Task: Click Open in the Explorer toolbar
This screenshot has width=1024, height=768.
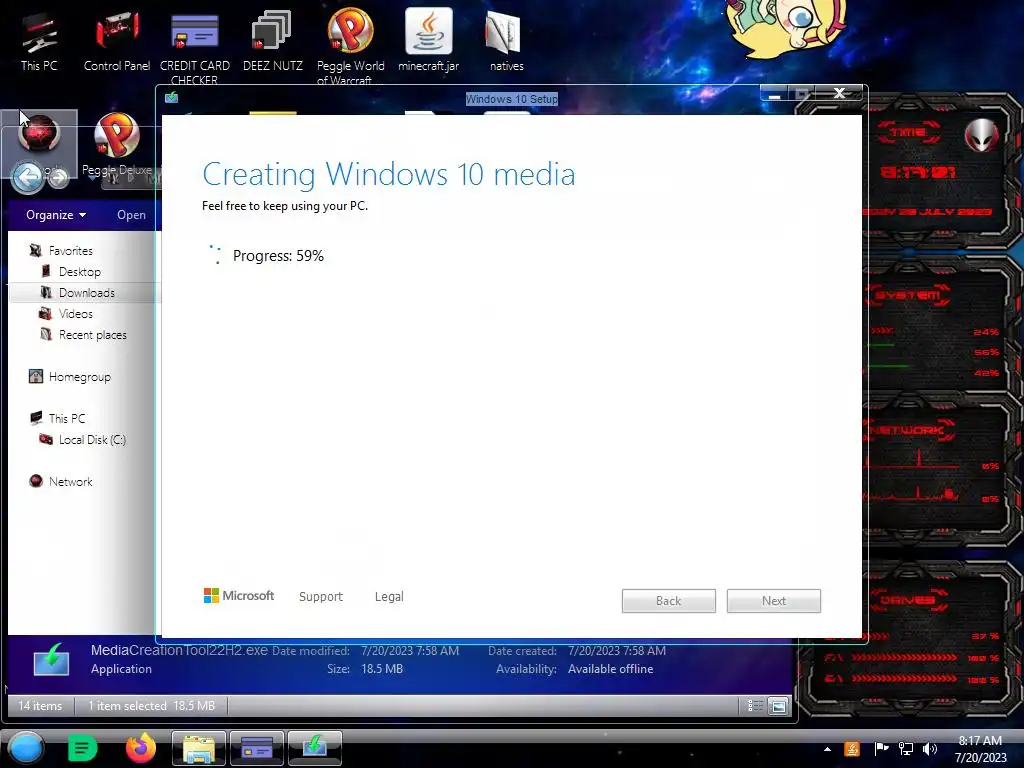Action: point(131,215)
